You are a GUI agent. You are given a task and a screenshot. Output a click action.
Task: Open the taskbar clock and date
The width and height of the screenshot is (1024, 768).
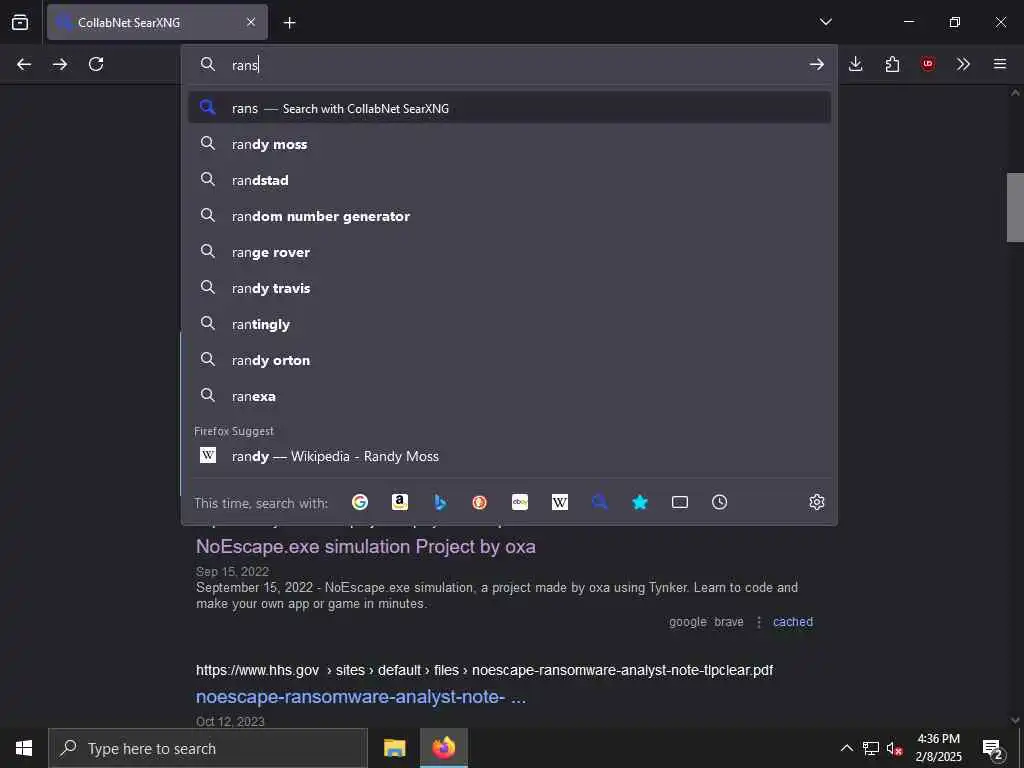pyautogui.click(x=938, y=748)
